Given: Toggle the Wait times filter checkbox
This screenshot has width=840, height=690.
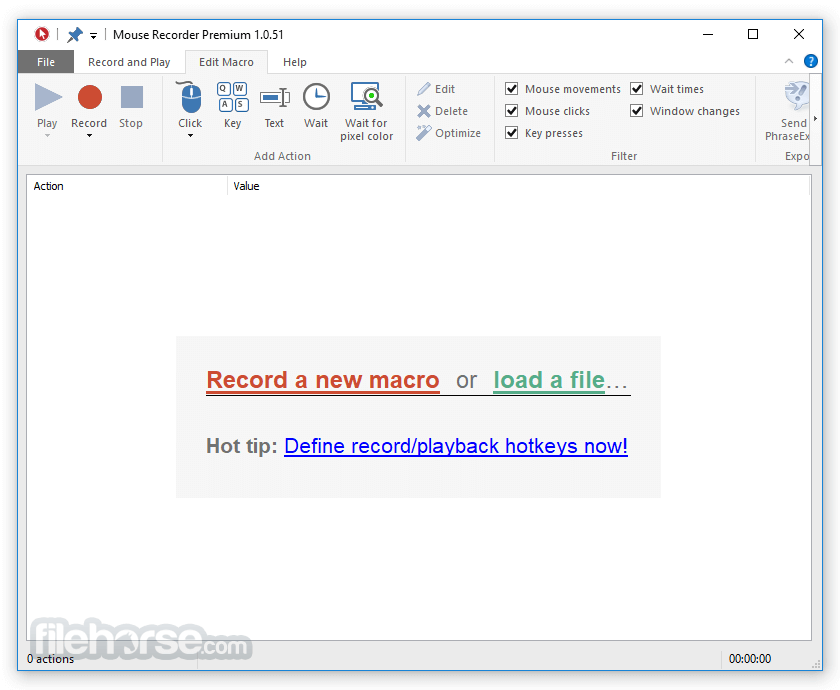Looking at the screenshot, I should [636, 88].
